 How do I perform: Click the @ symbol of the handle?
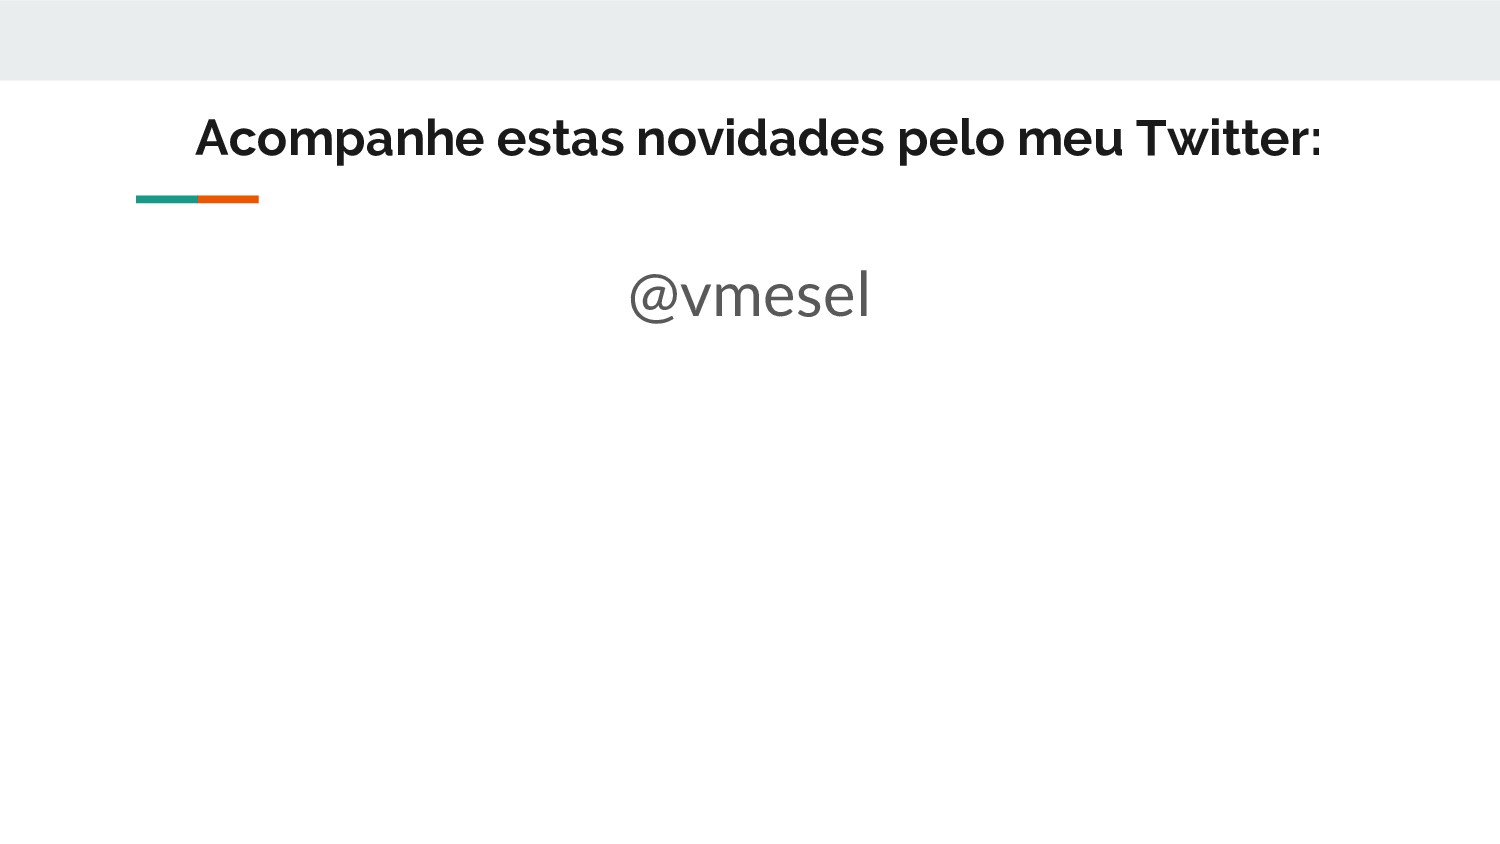654,298
